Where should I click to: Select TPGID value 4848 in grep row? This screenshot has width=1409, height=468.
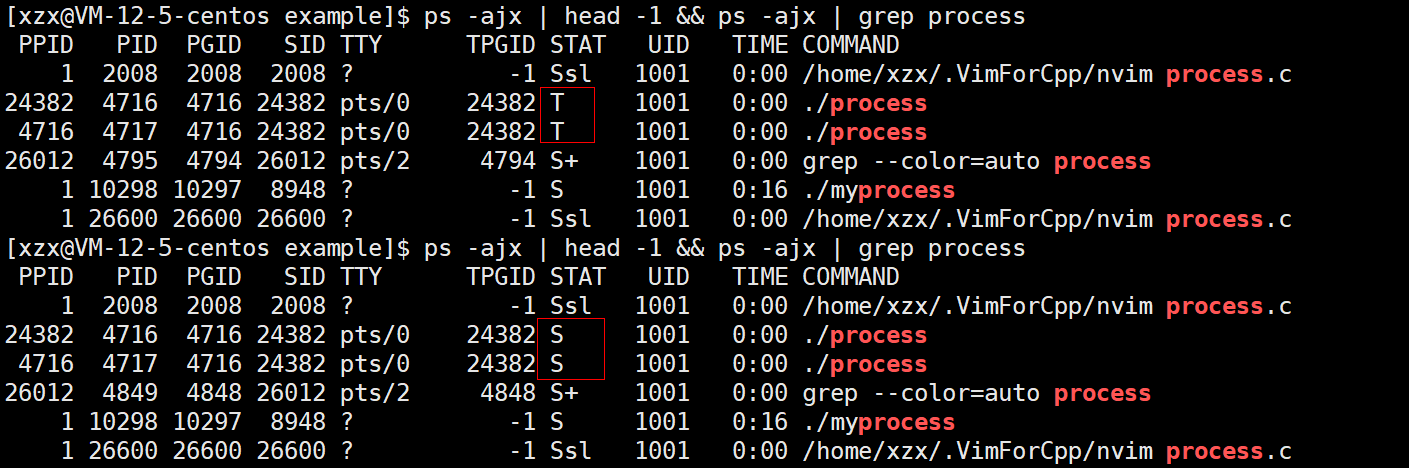coord(508,393)
